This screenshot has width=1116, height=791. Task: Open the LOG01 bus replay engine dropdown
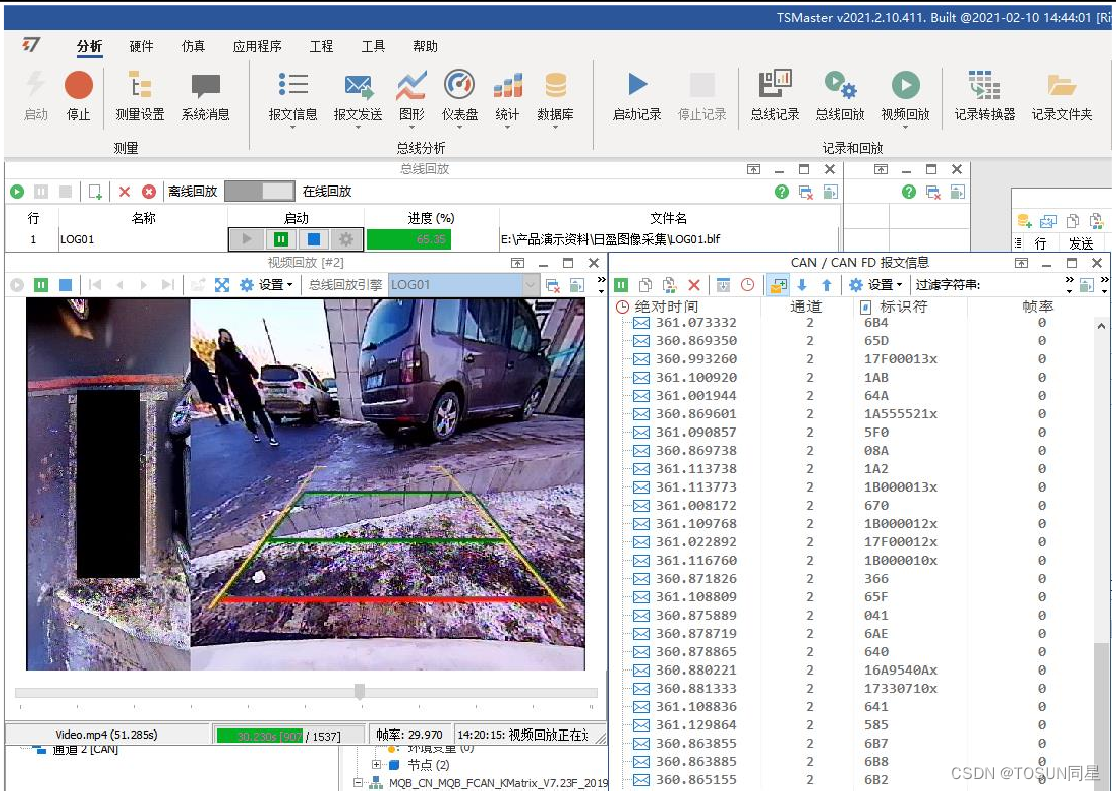pyautogui.click(x=530, y=285)
